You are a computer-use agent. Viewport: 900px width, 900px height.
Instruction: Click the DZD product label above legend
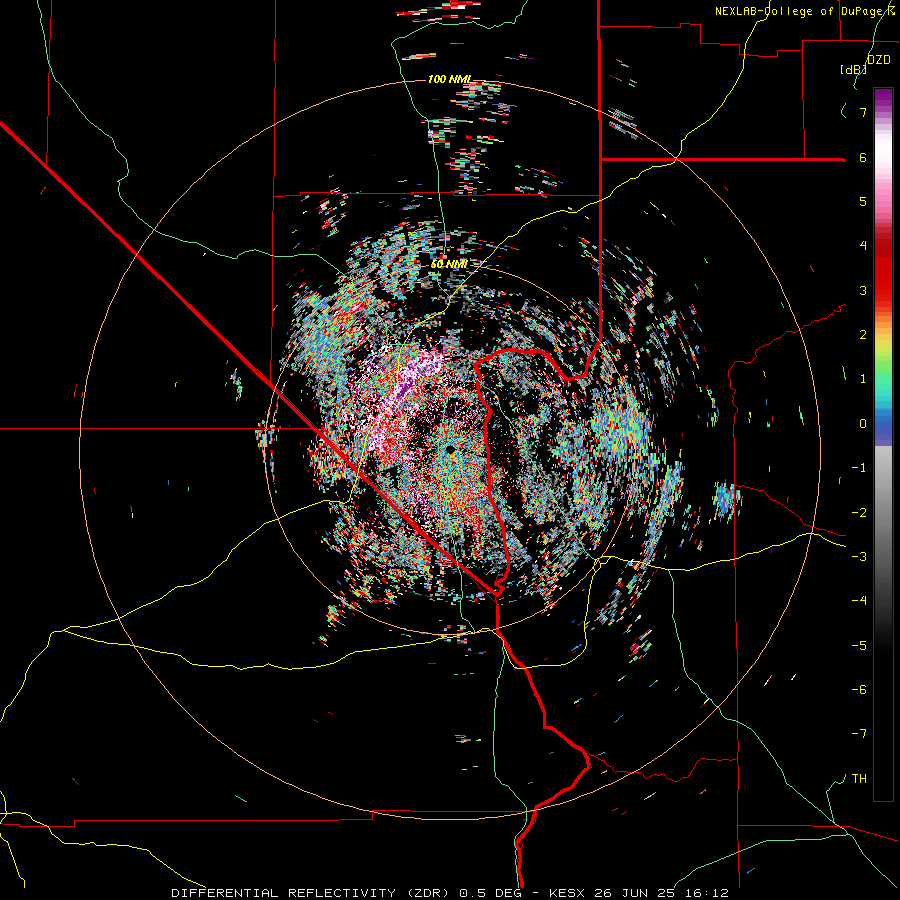click(x=879, y=60)
